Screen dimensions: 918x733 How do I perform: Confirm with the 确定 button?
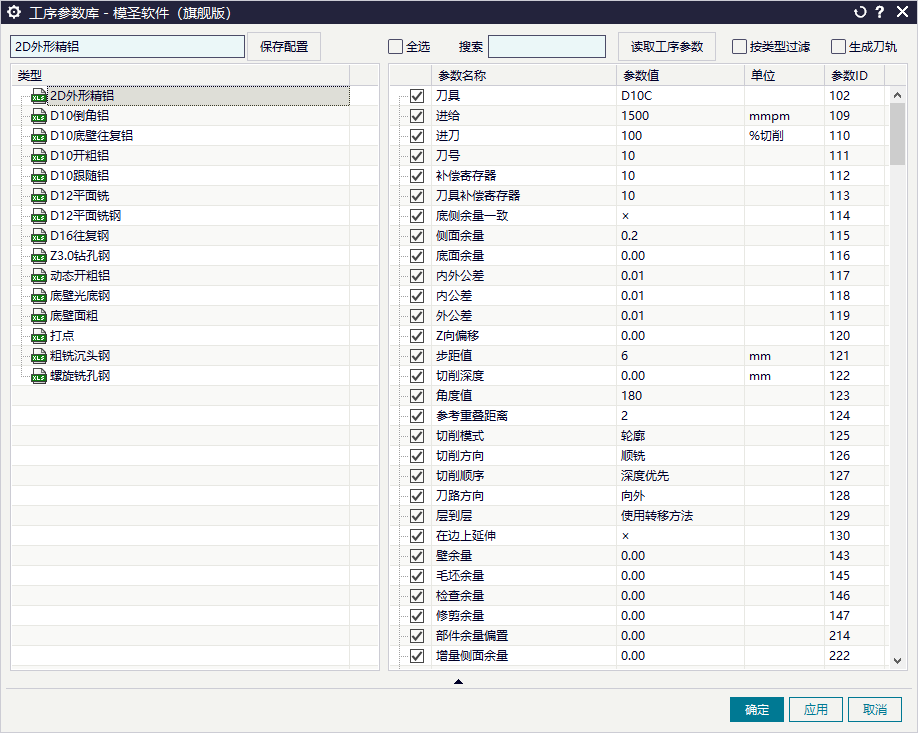point(757,710)
